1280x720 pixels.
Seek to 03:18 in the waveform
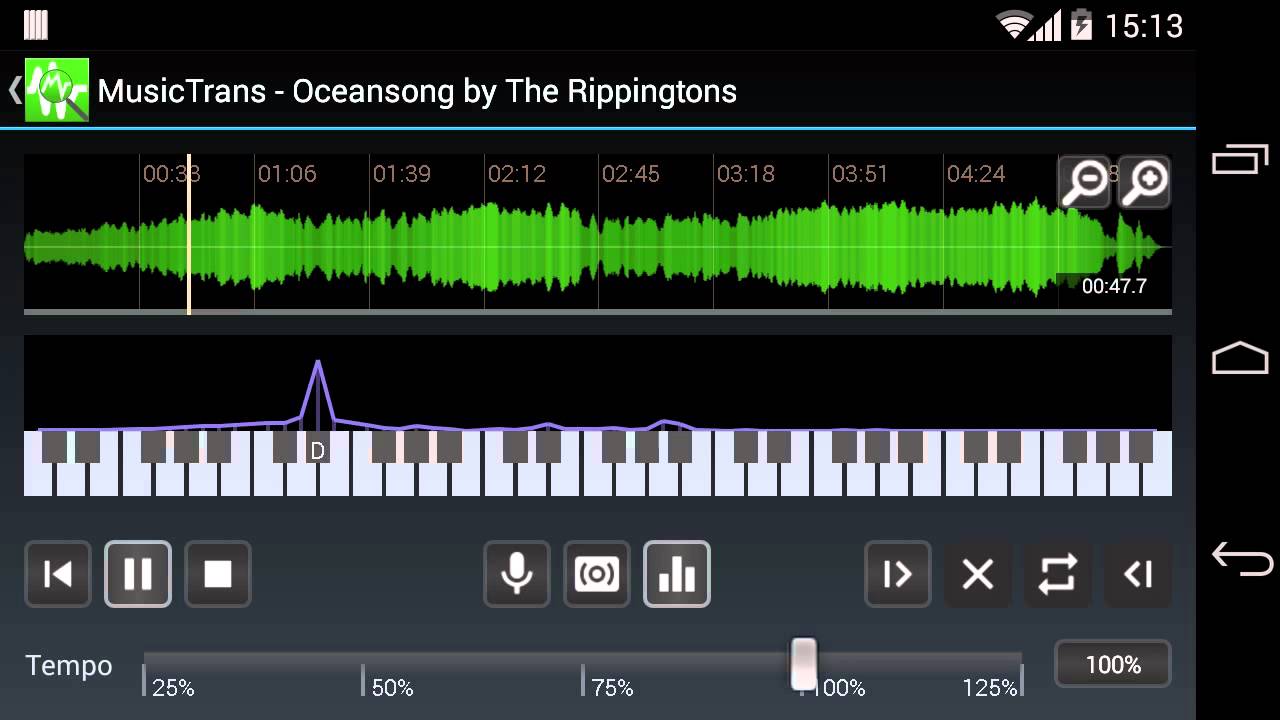[x=746, y=174]
